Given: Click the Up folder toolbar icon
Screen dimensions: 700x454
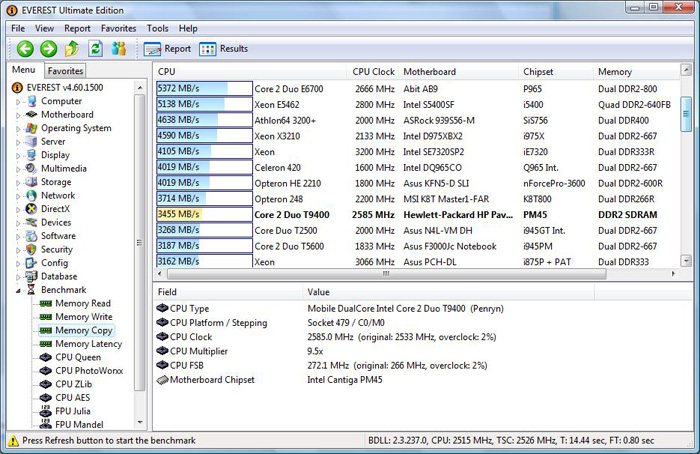Looking at the screenshot, I should (x=72, y=48).
